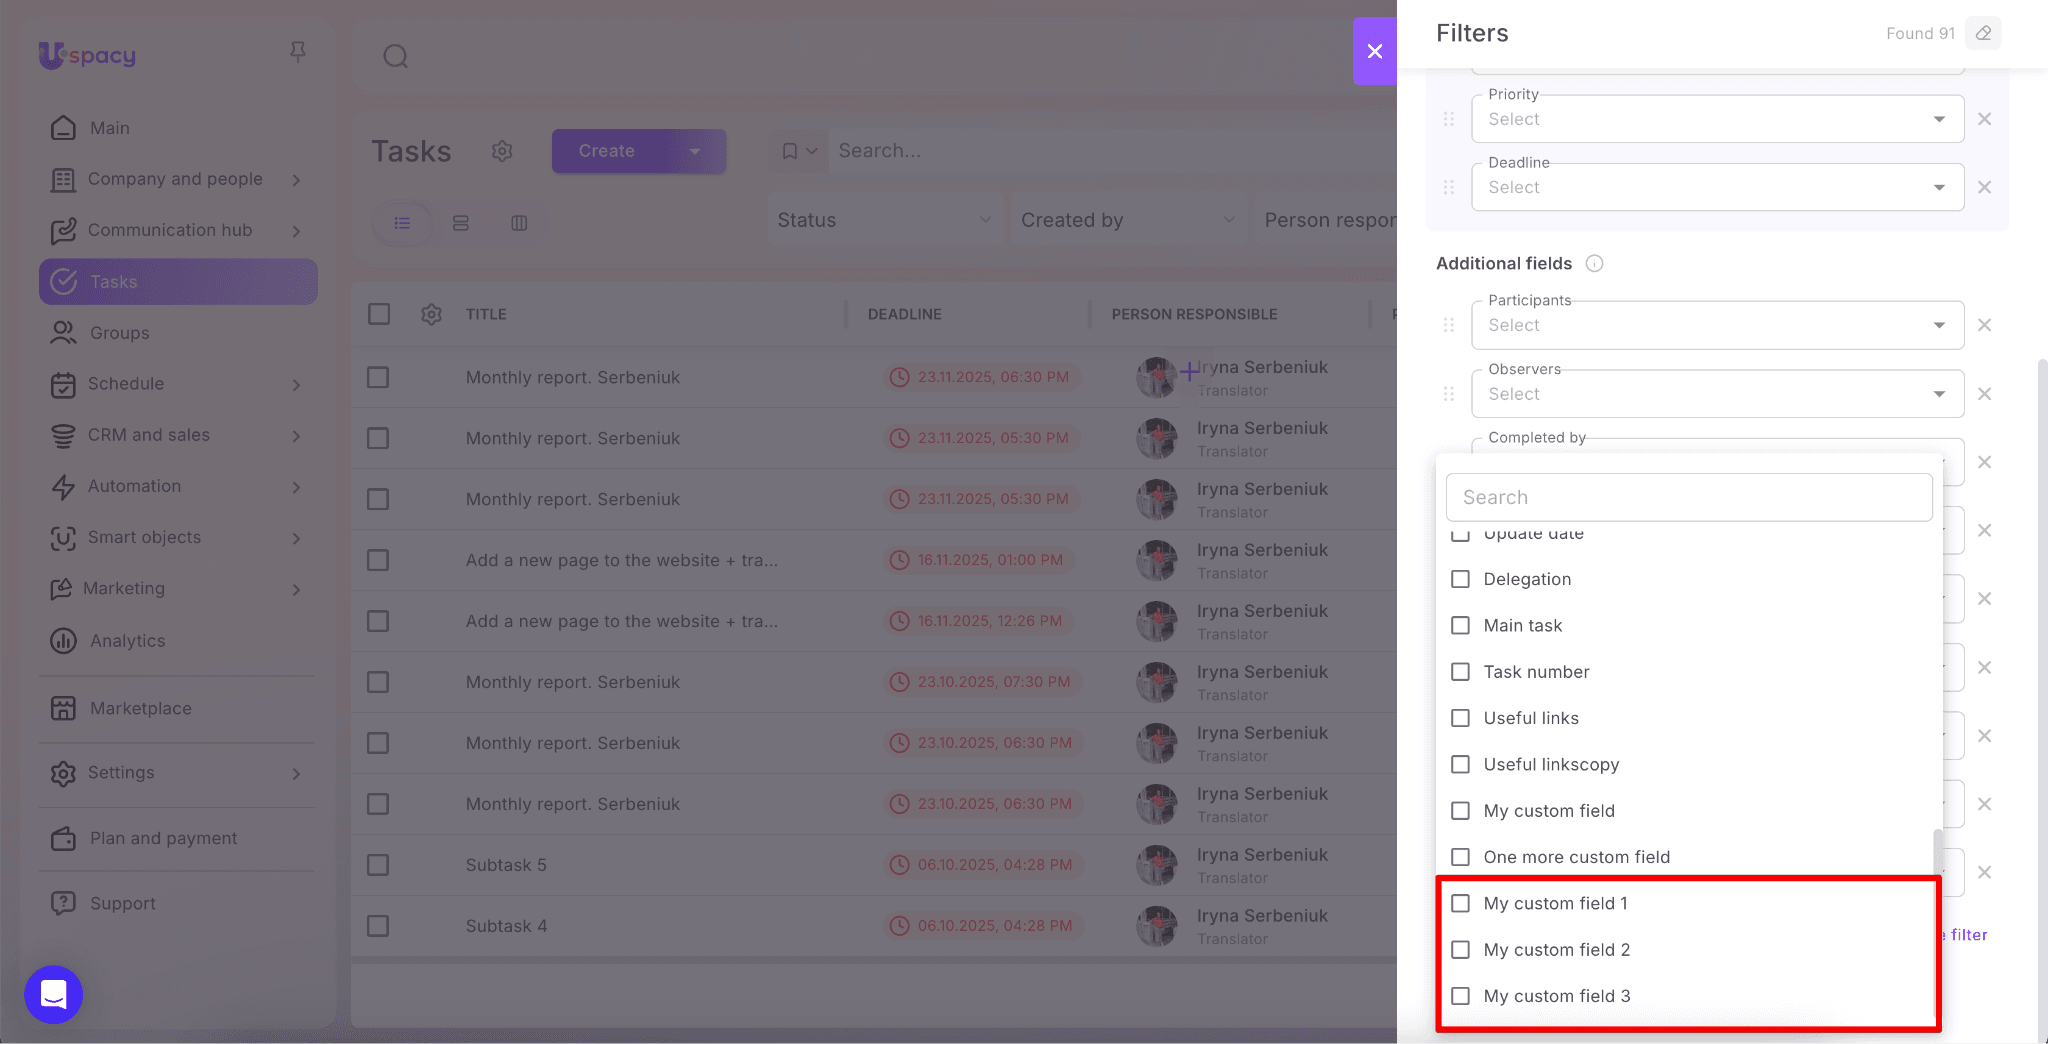Open the chat support bubble icon
The height and width of the screenshot is (1044, 2048).
pyautogui.click(x=53, y=994)
